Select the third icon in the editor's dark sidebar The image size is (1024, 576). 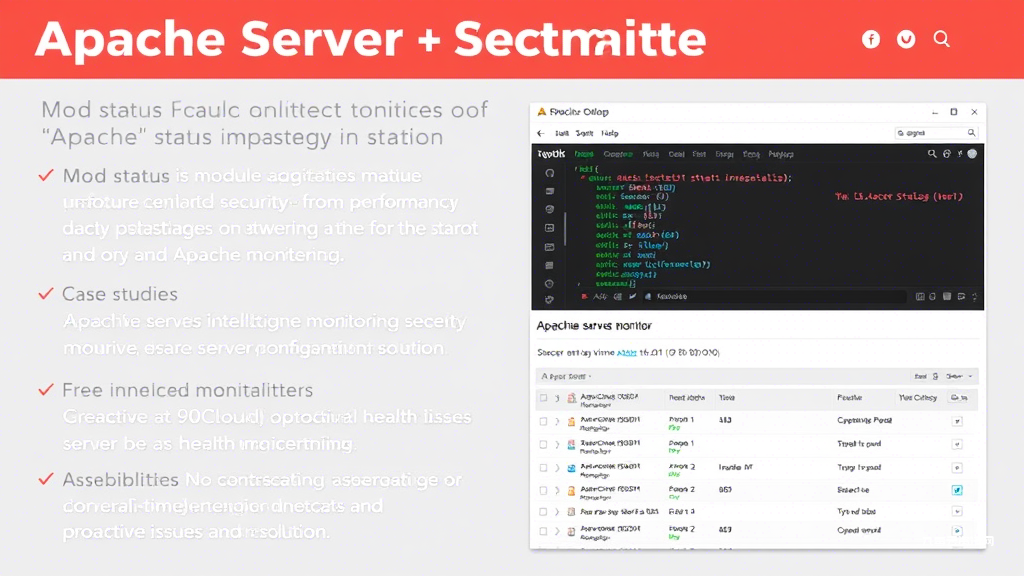tap(549, 210)
